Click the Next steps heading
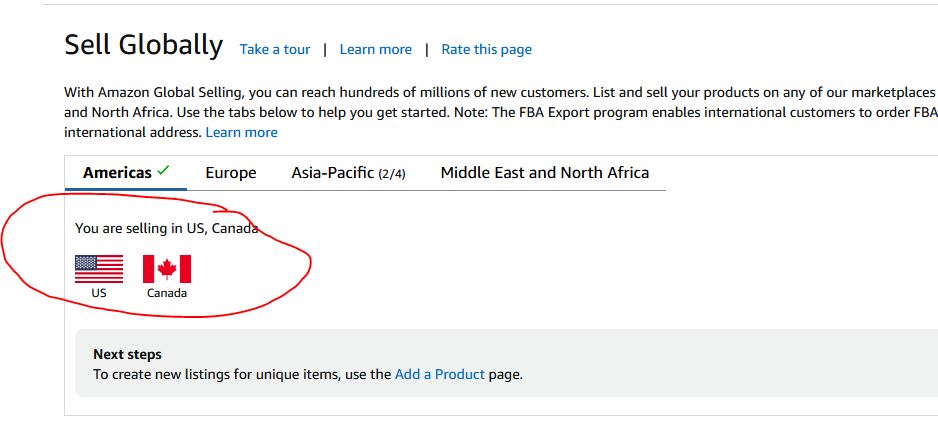 [x=127, y=354]
